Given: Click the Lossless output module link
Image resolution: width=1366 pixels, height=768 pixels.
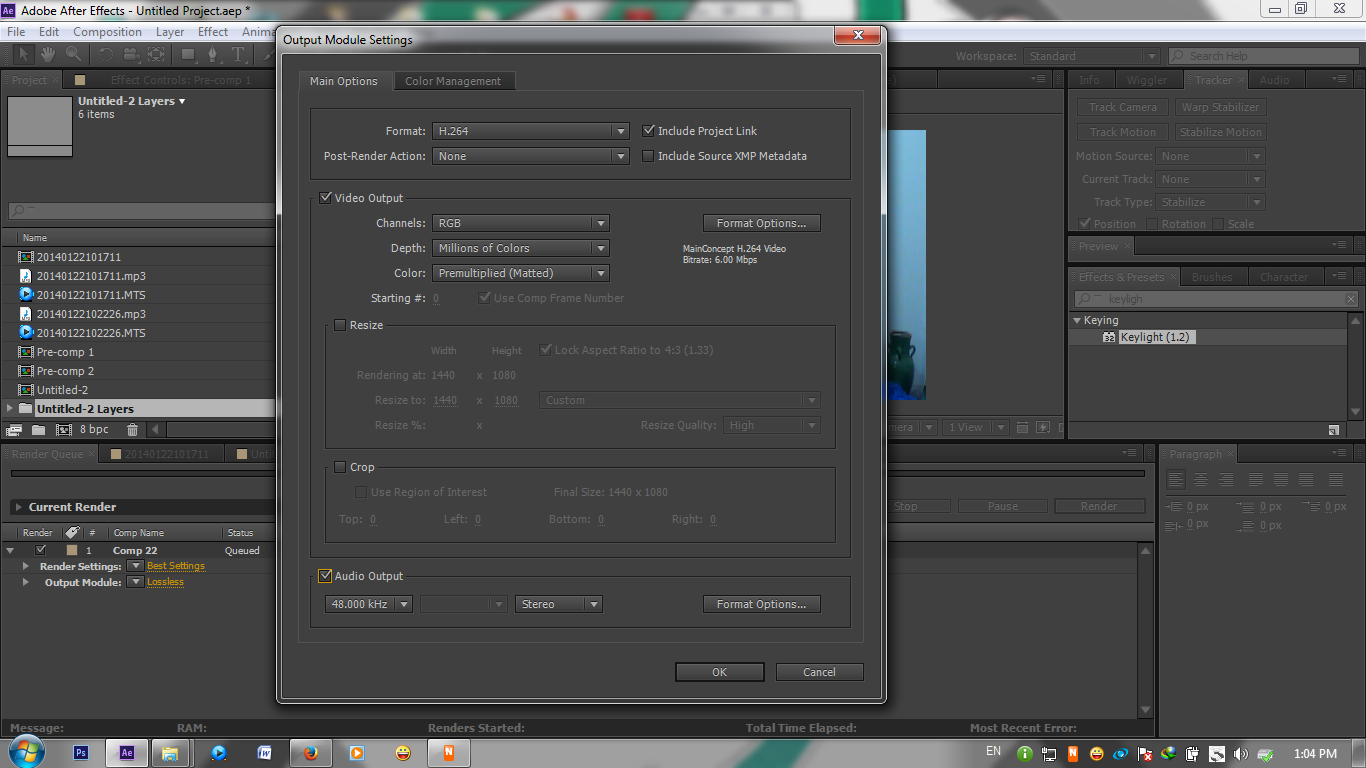Looking at the screenshot, I should click(165, 582).
